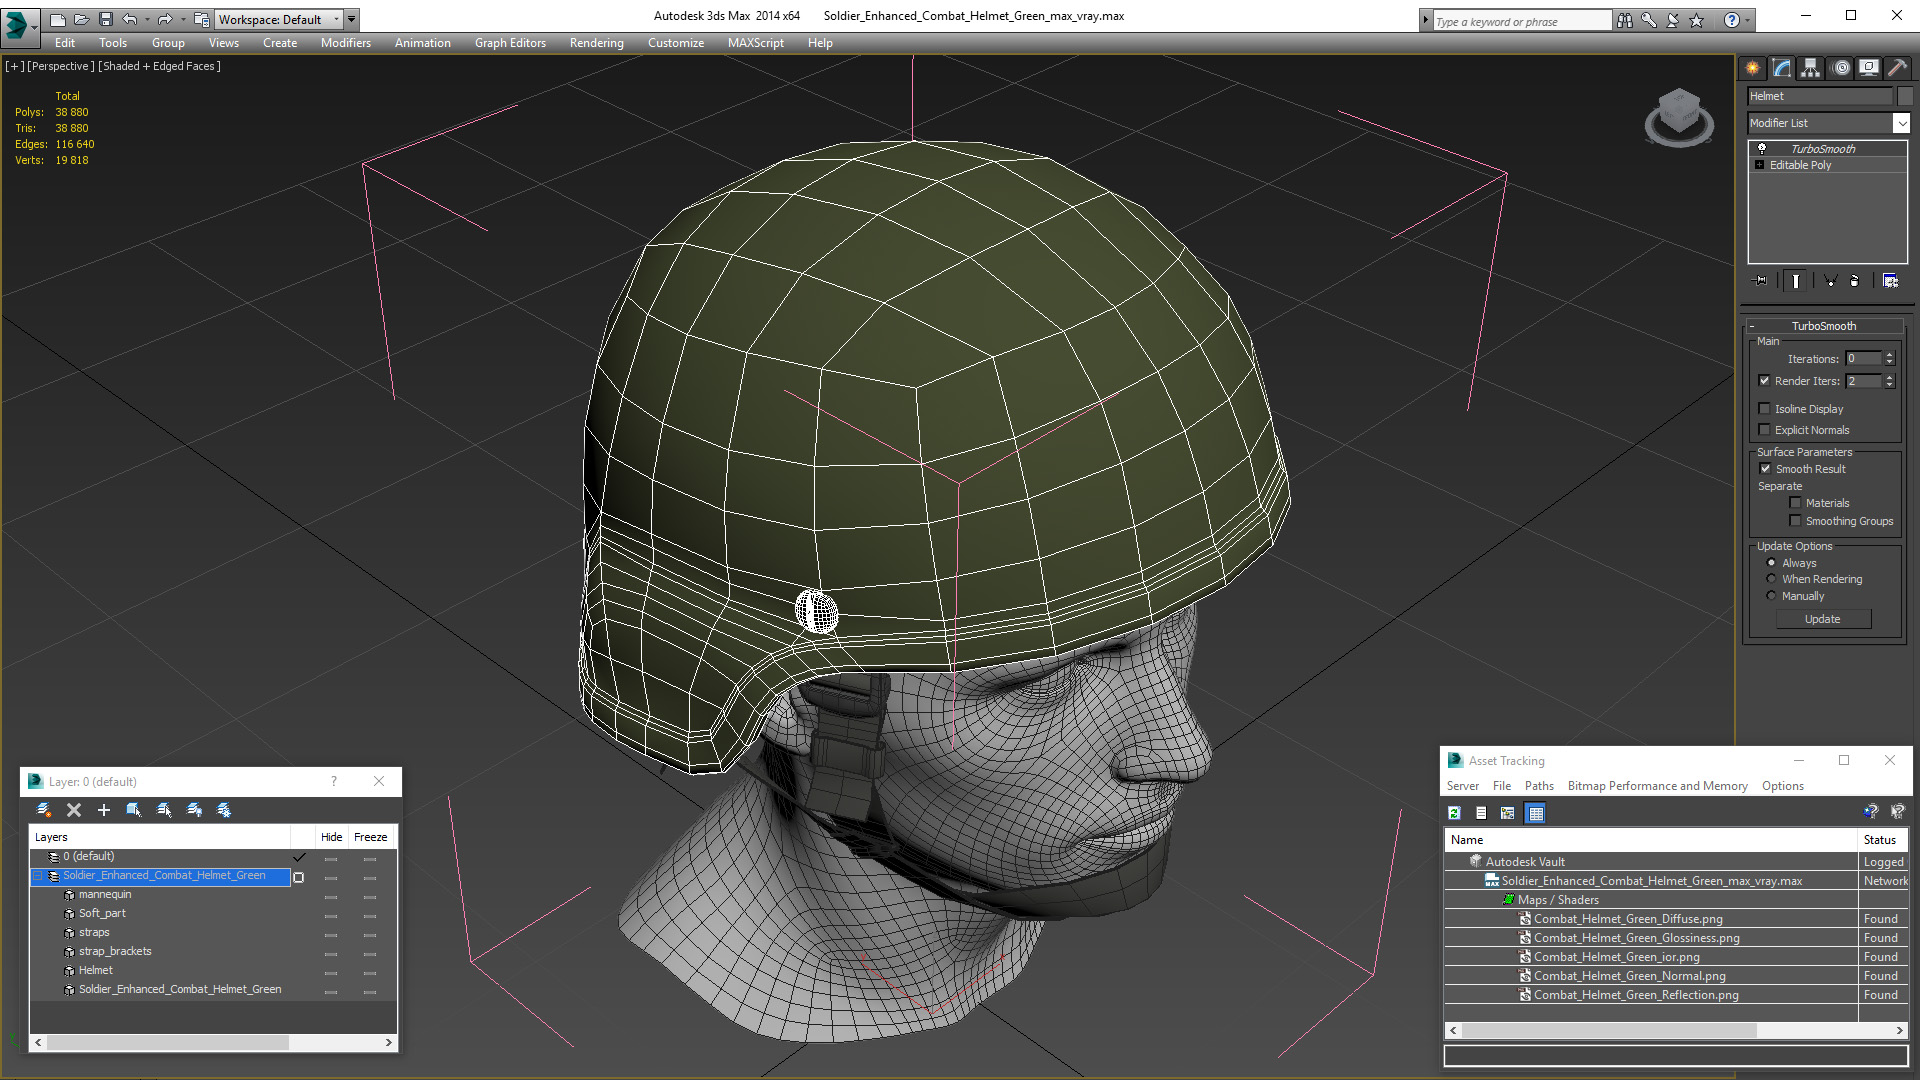Open the Modifier List dropdown
This screenshot has width=1920, height=1080.
point(1900,123)
